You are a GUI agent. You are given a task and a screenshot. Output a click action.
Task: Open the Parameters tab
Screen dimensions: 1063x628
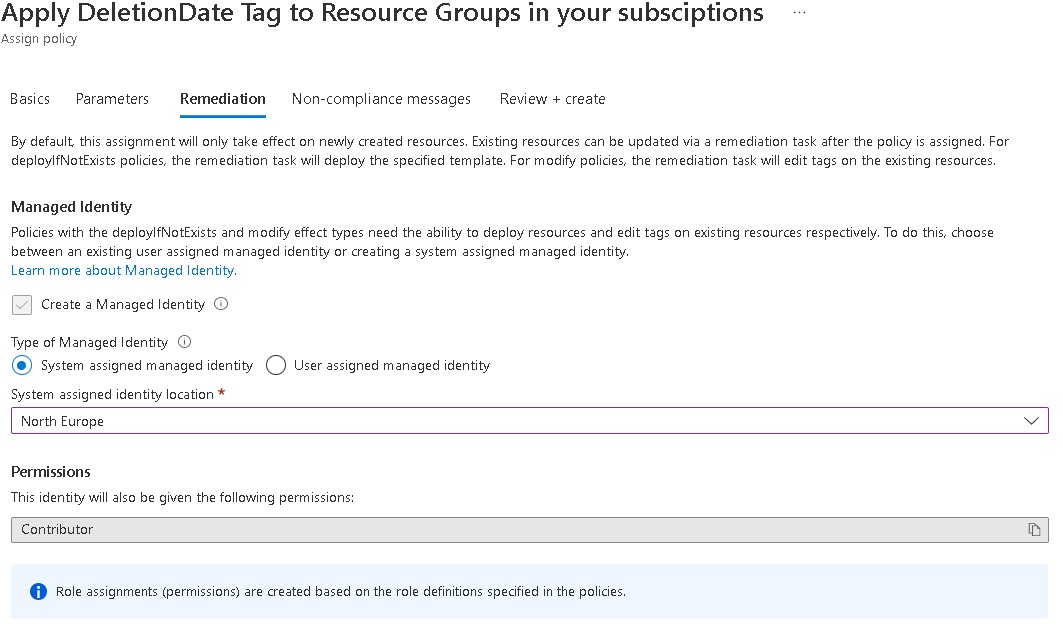(112, 99)
